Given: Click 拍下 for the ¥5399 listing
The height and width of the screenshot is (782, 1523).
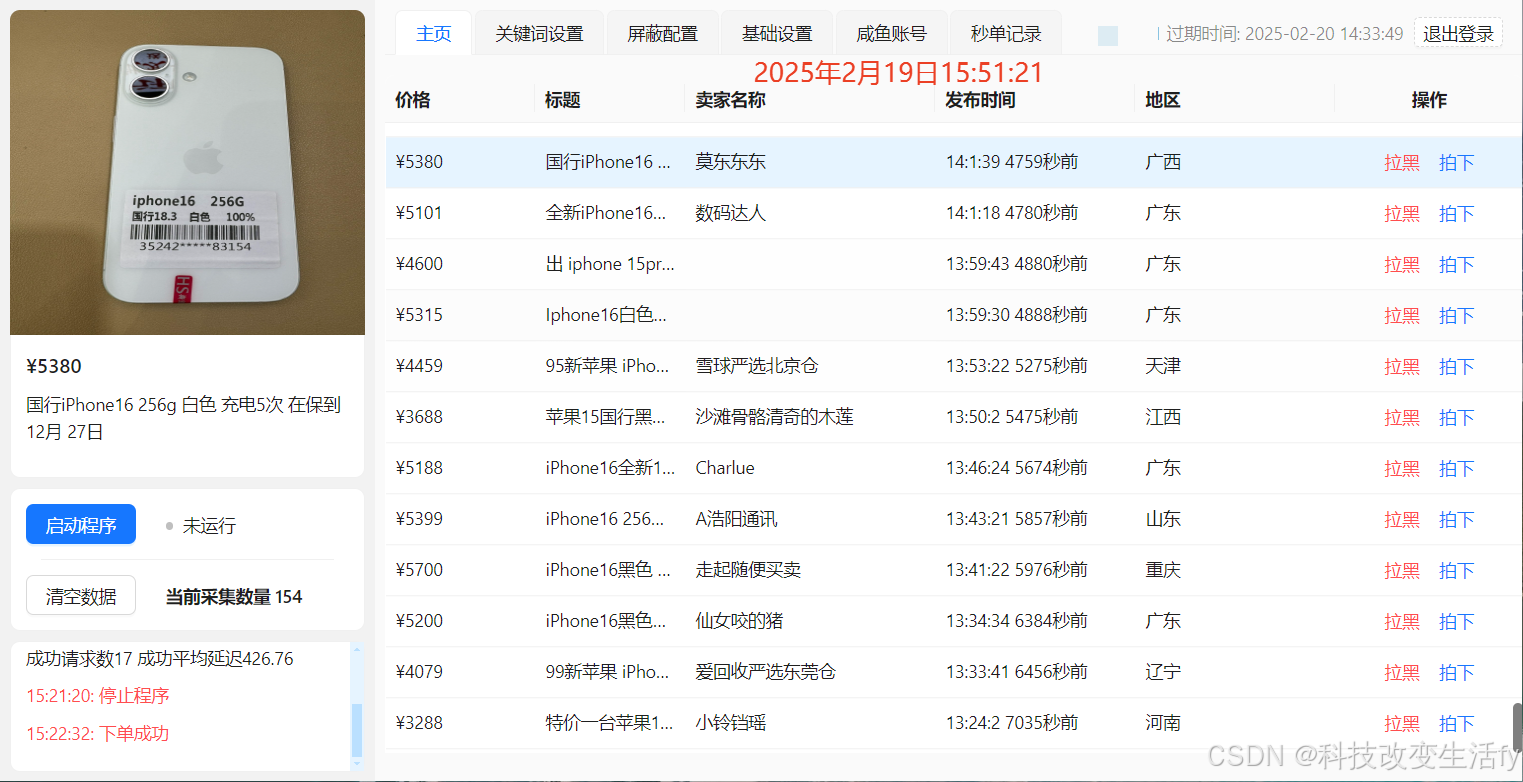Looking at the screenshot, I should click(1457, 519).
